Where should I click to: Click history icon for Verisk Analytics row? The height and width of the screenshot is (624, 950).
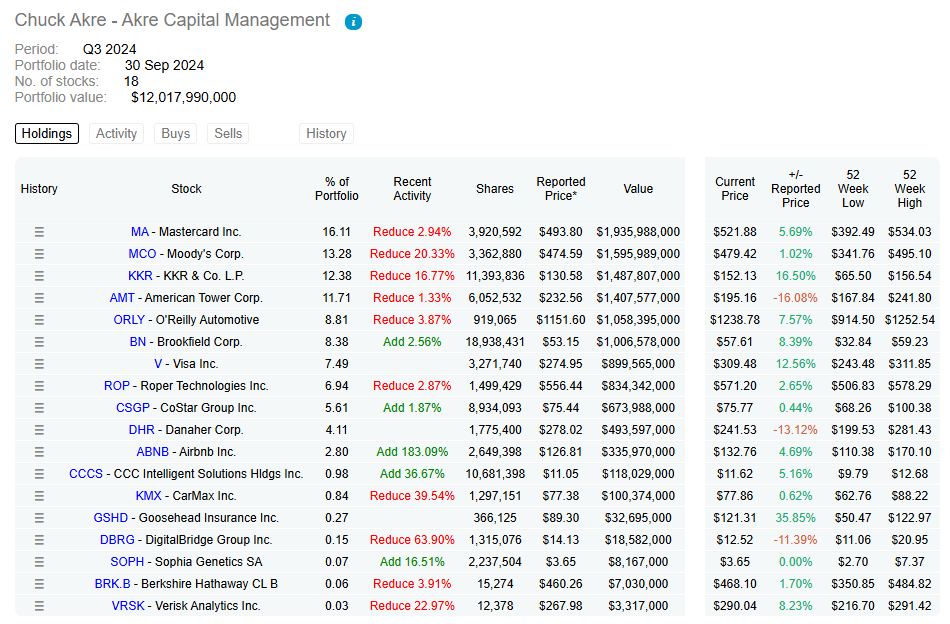(40, 606)
